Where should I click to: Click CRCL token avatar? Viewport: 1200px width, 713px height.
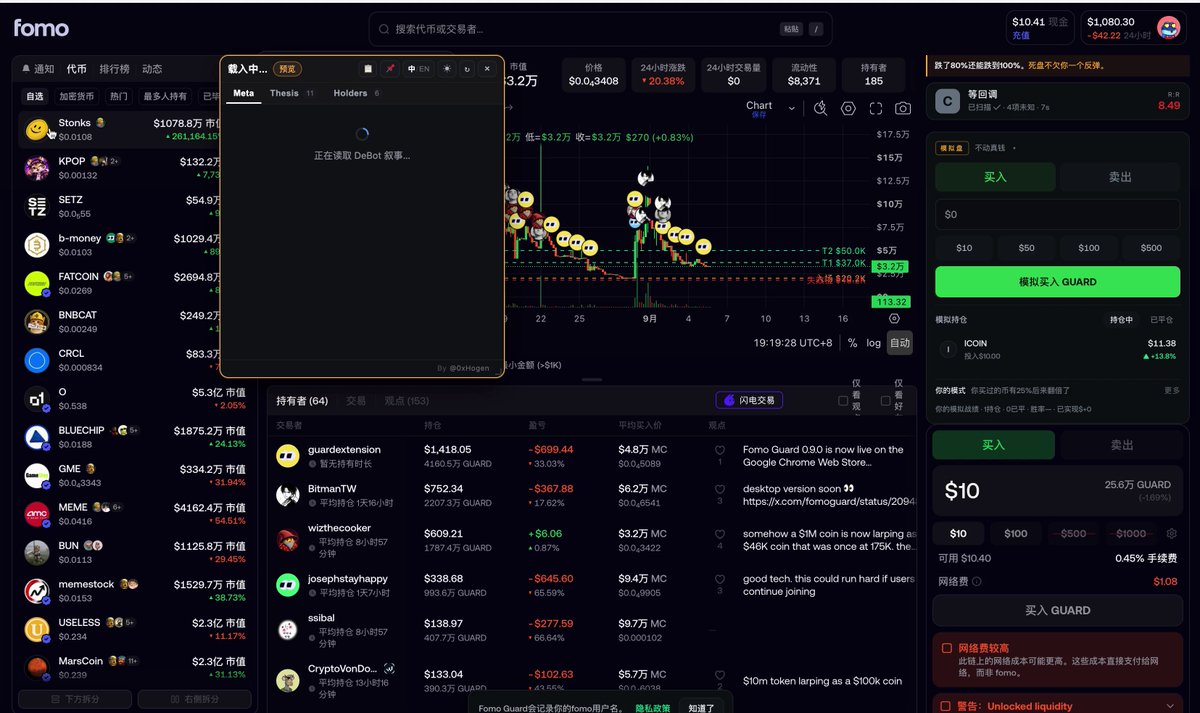click(x=37, y=360)
